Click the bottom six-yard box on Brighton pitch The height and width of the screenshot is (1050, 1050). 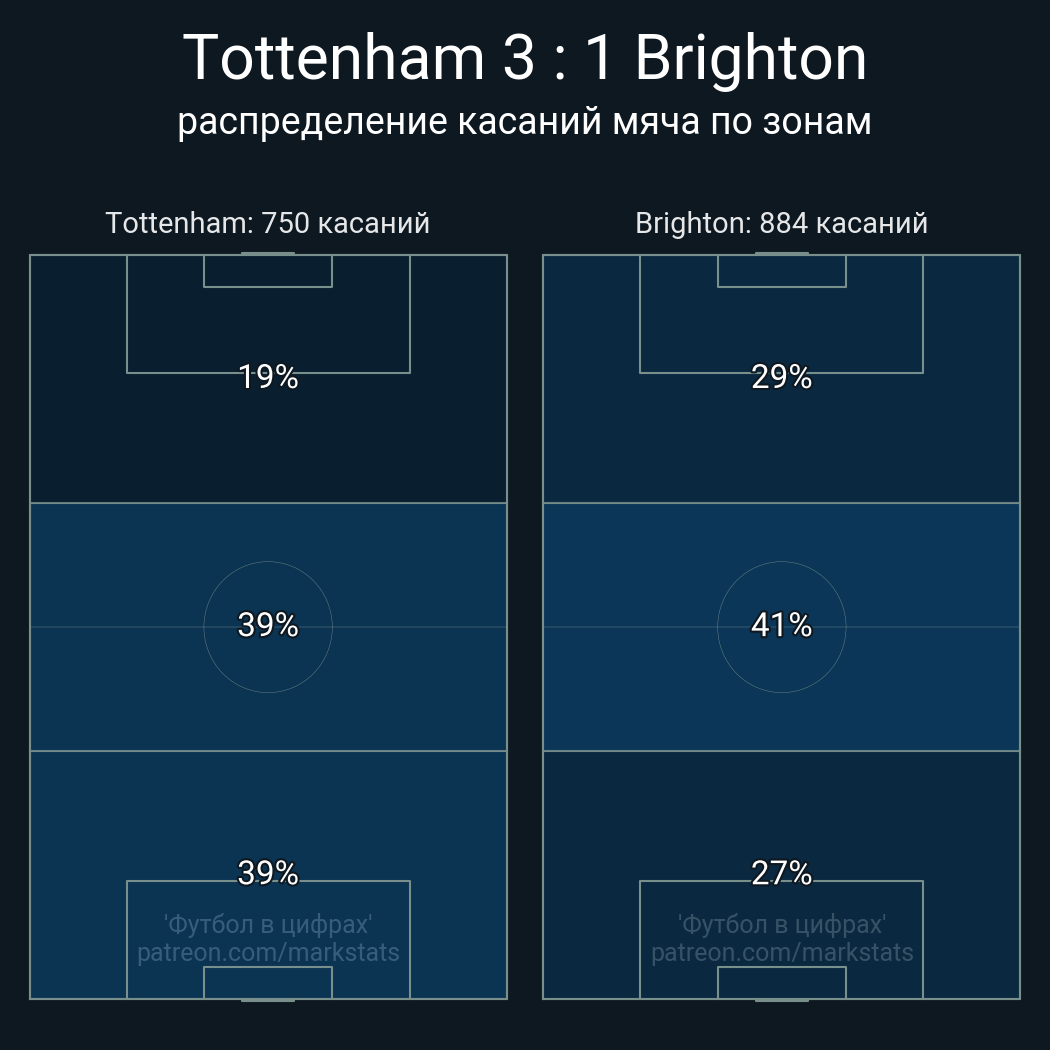[x=781, y=982]
